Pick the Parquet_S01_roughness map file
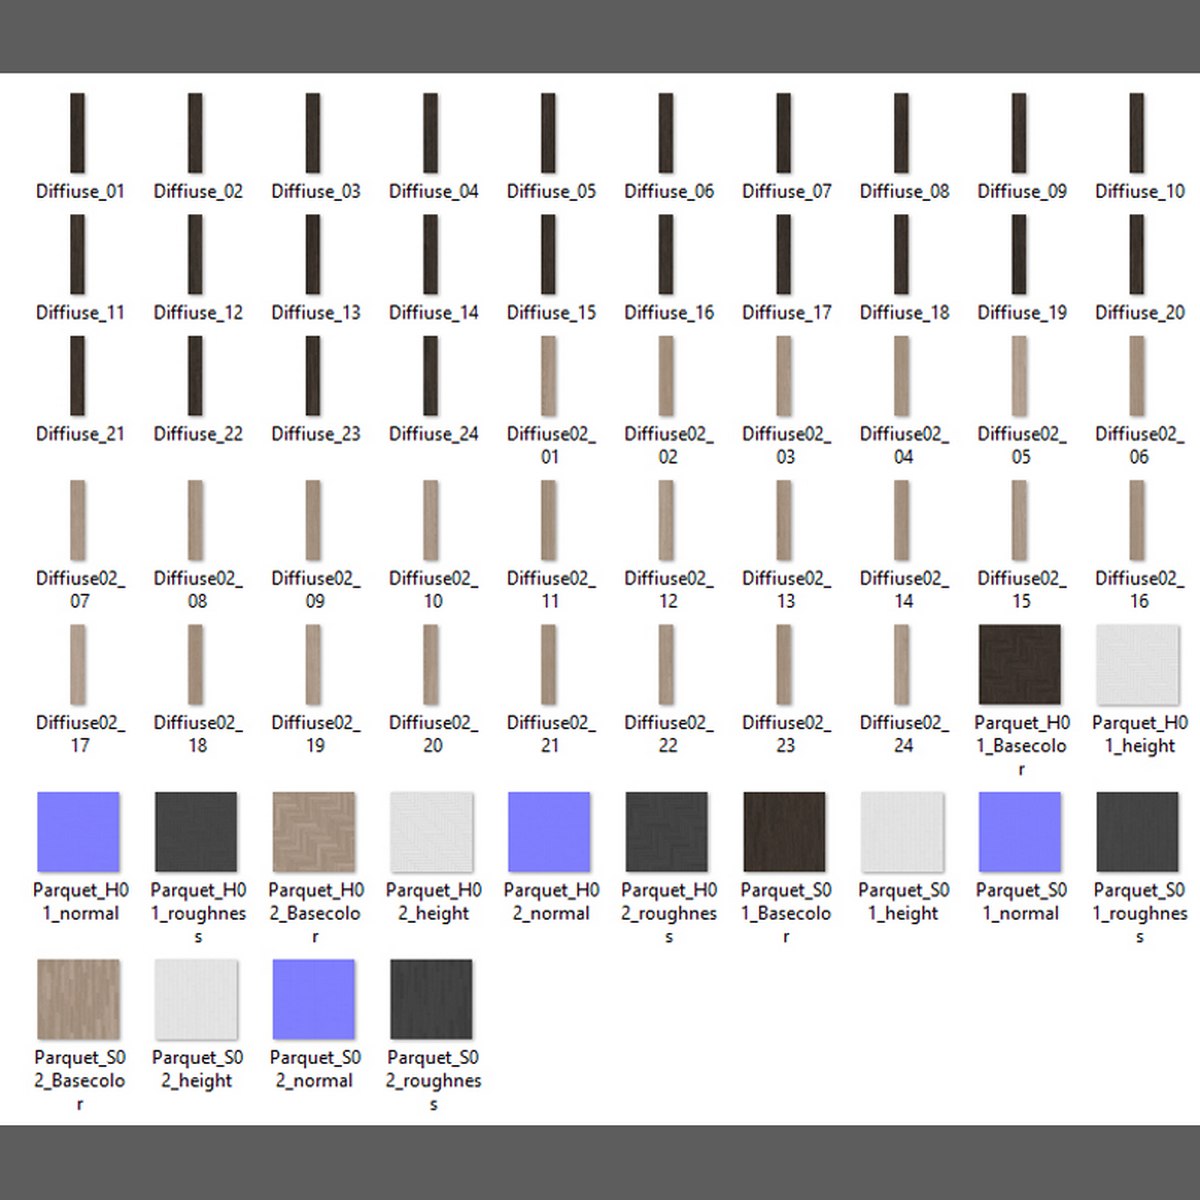Image resolution: width=1200 pixels, height=1200 pixels. click(1137, 832)
